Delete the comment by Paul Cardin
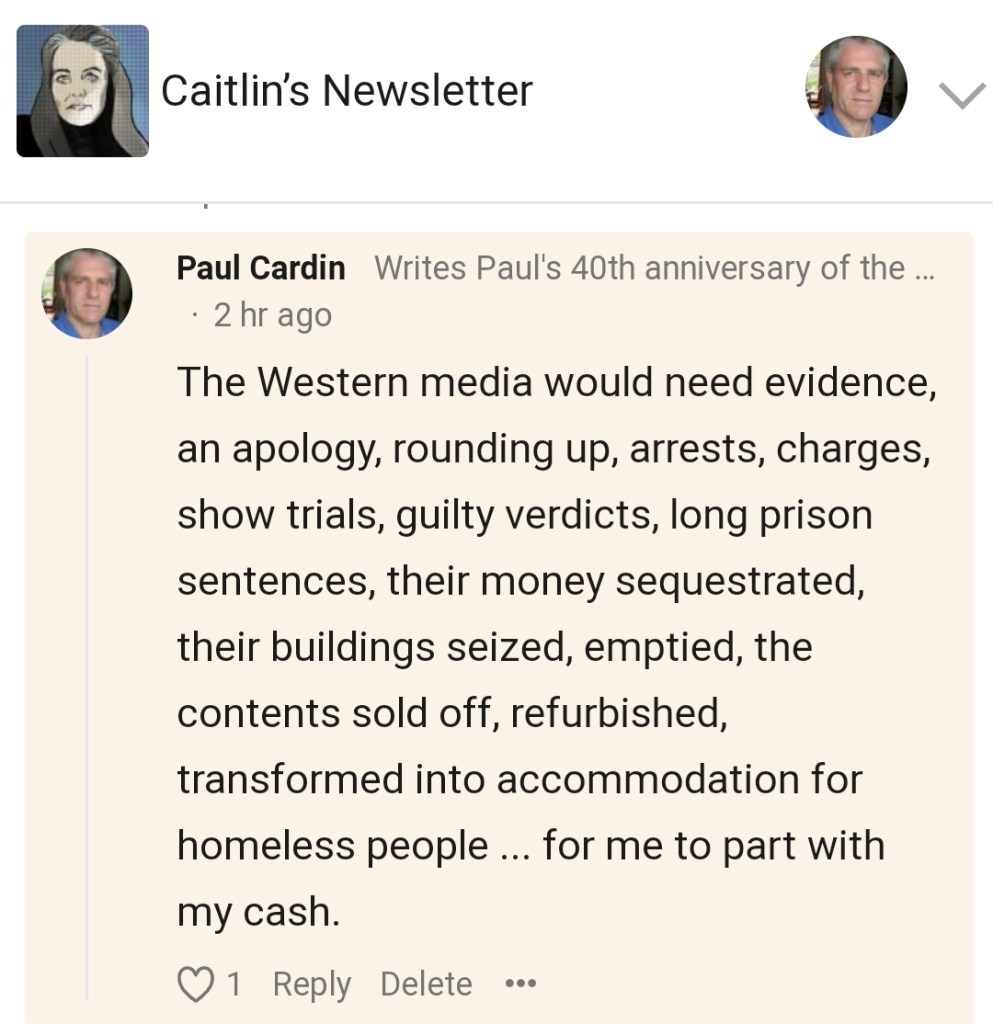 tap(426, 984)
